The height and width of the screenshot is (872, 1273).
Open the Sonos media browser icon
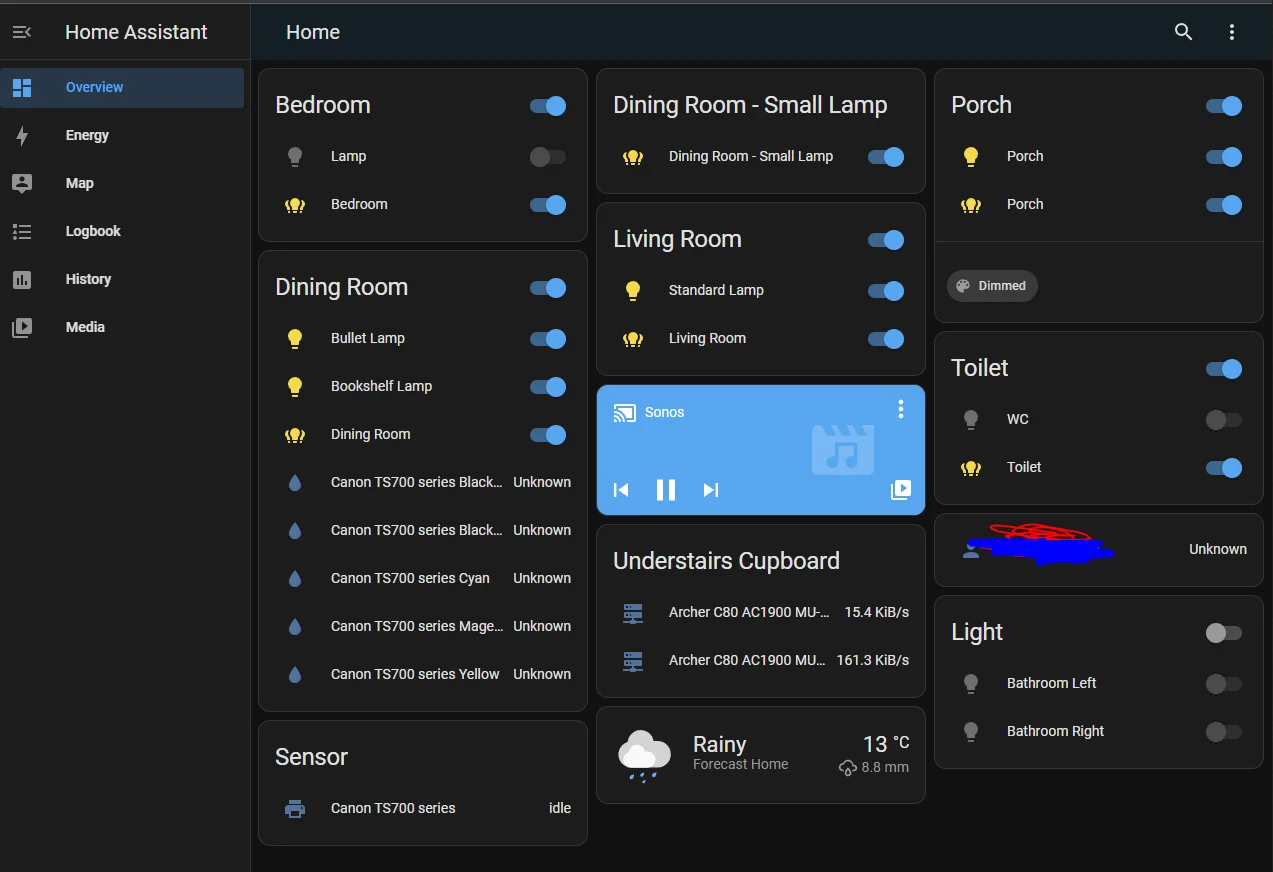tap(901, 490)
